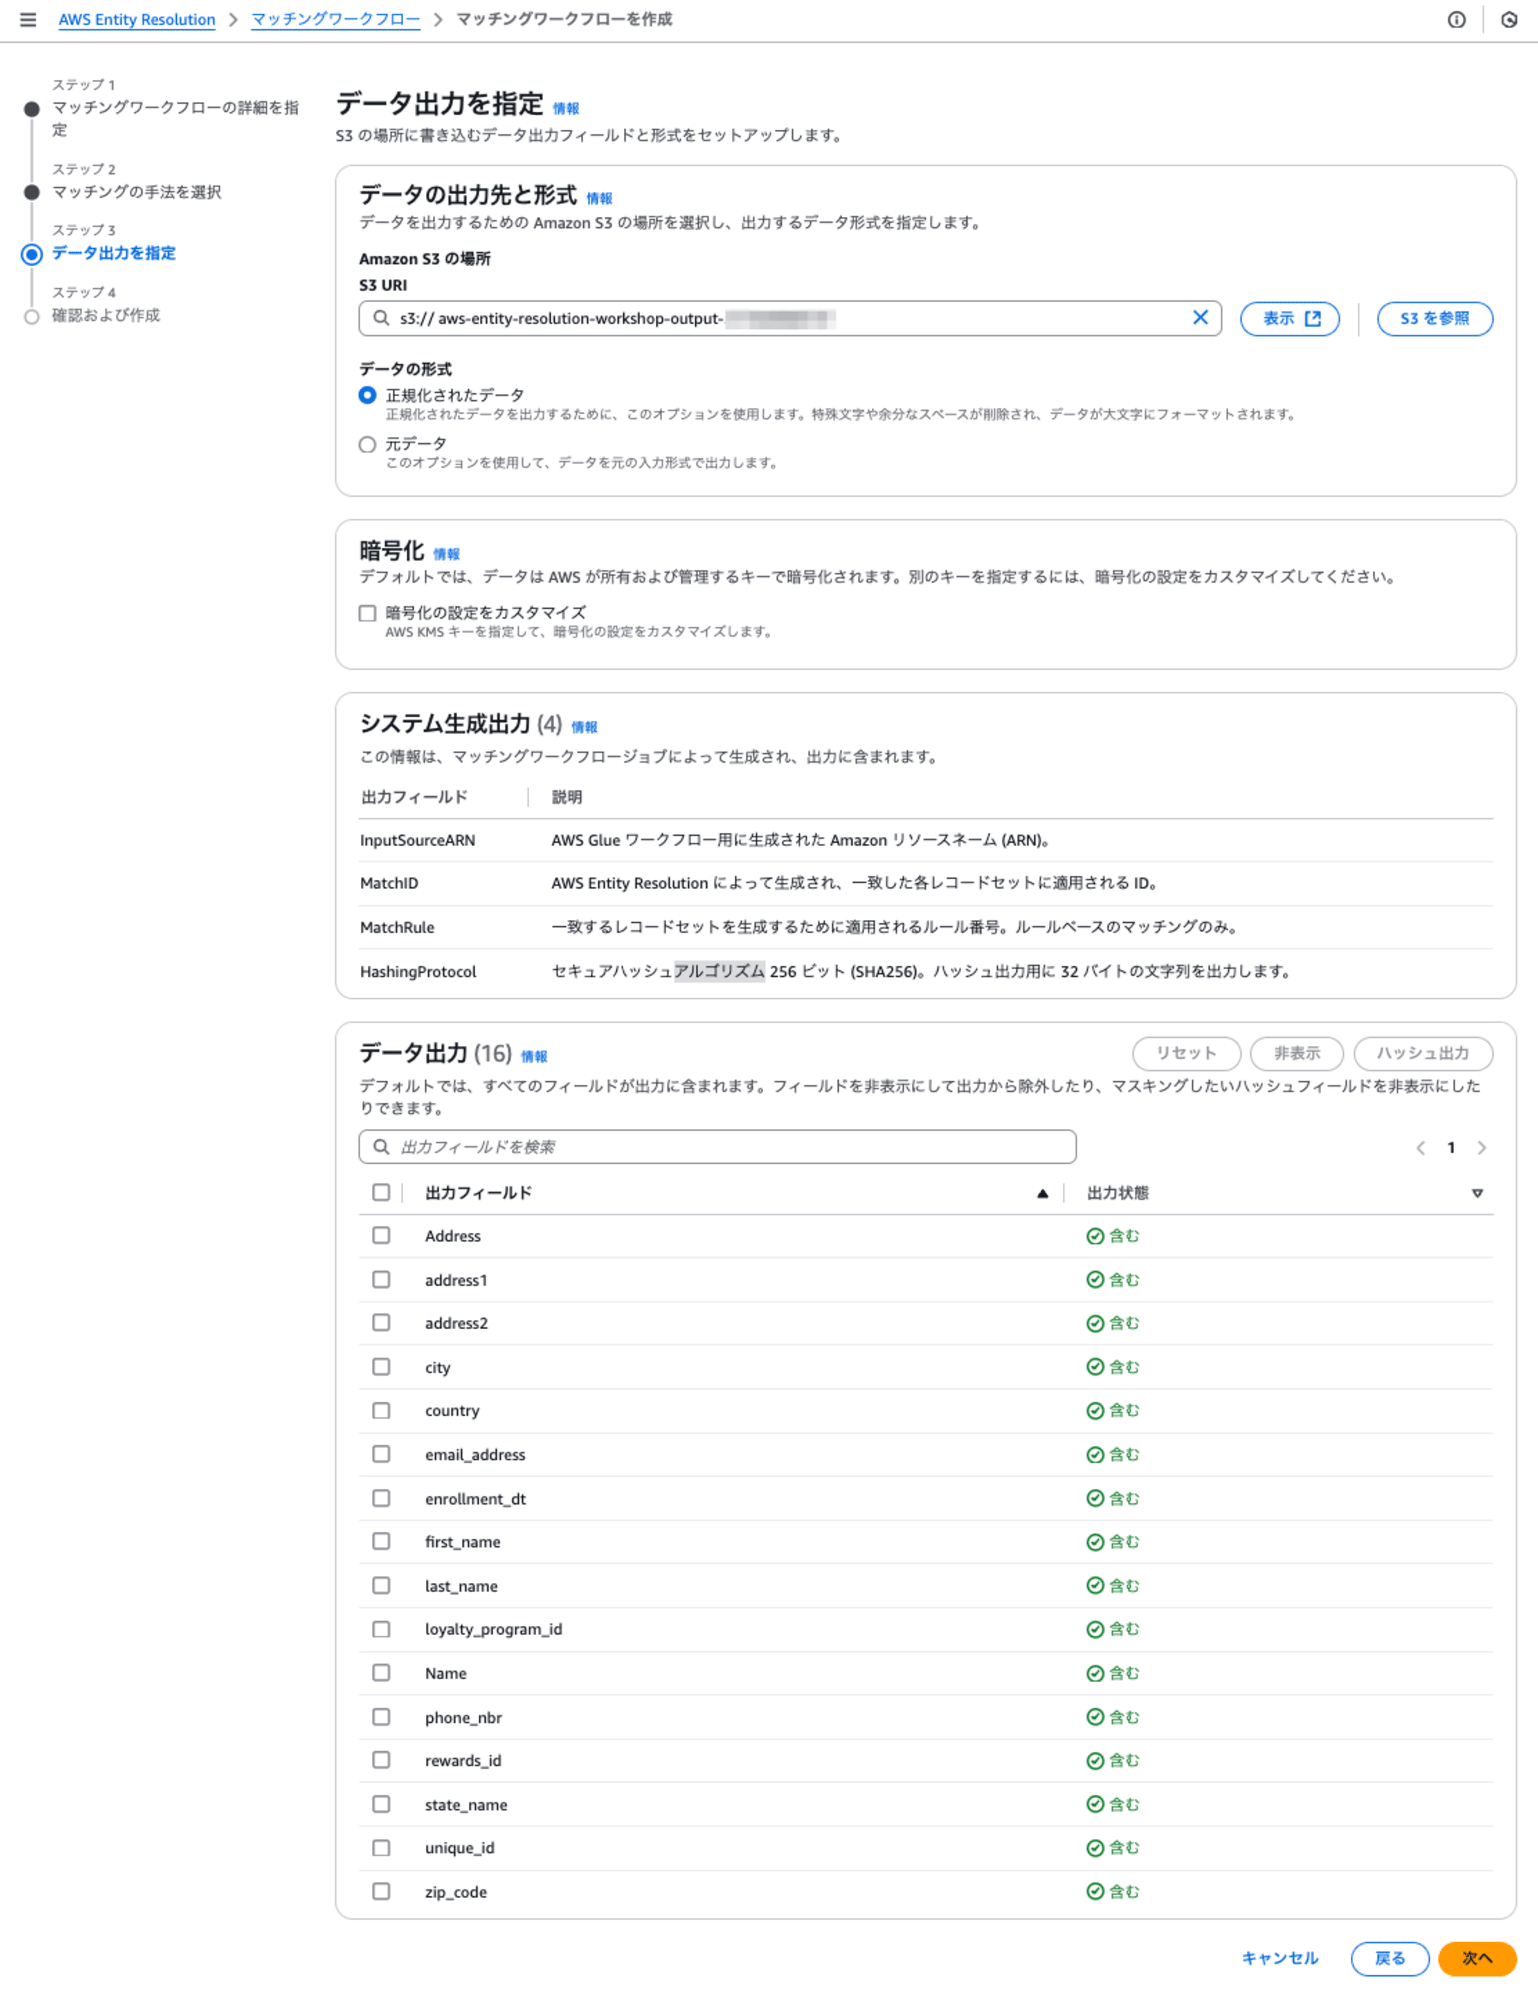The width and height of the screenshot is (1538, 2000).
Task: Select the normalized data radio option
Action: tap(368, 395)
